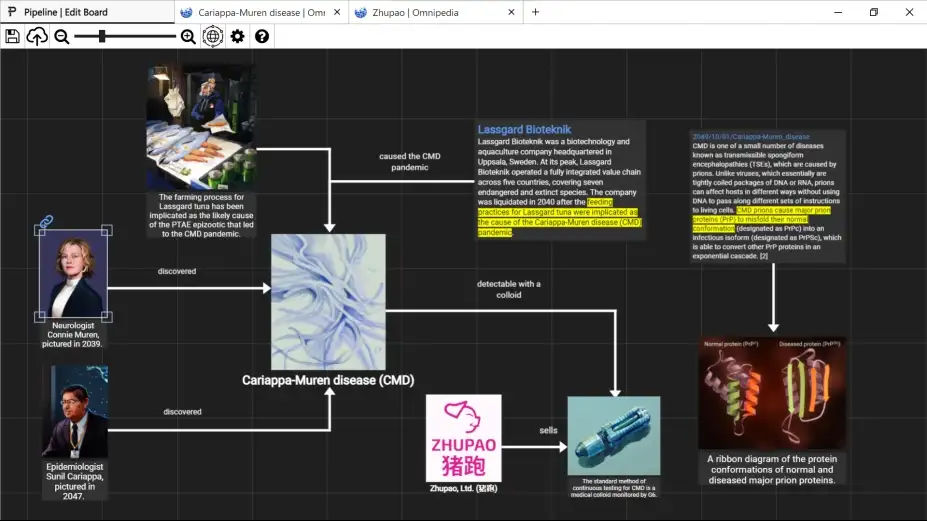The image size is (927, 521).
Task: Click 'Epidemiologist Sunil Cariappa' caption
Action: 74,481
